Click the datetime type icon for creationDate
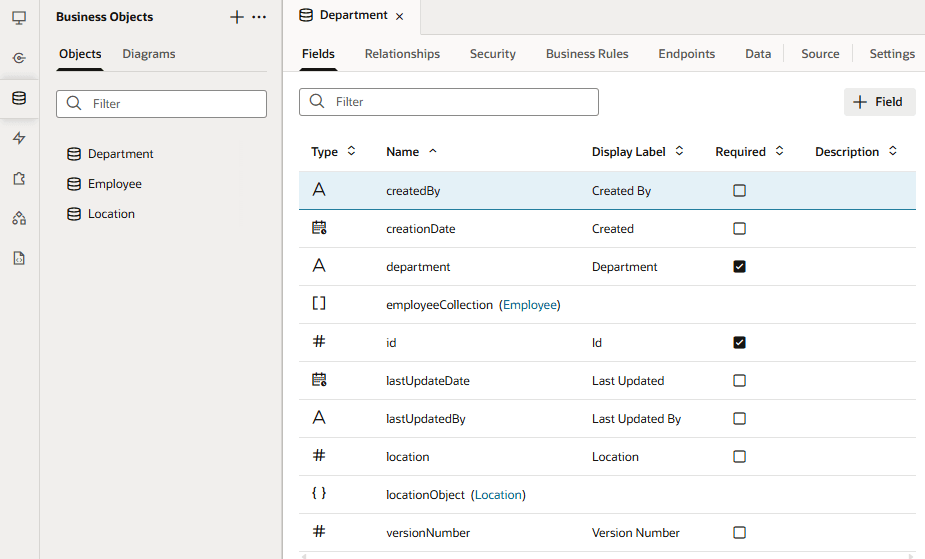Screen dimensions: 925x559 tap(319, 228)
